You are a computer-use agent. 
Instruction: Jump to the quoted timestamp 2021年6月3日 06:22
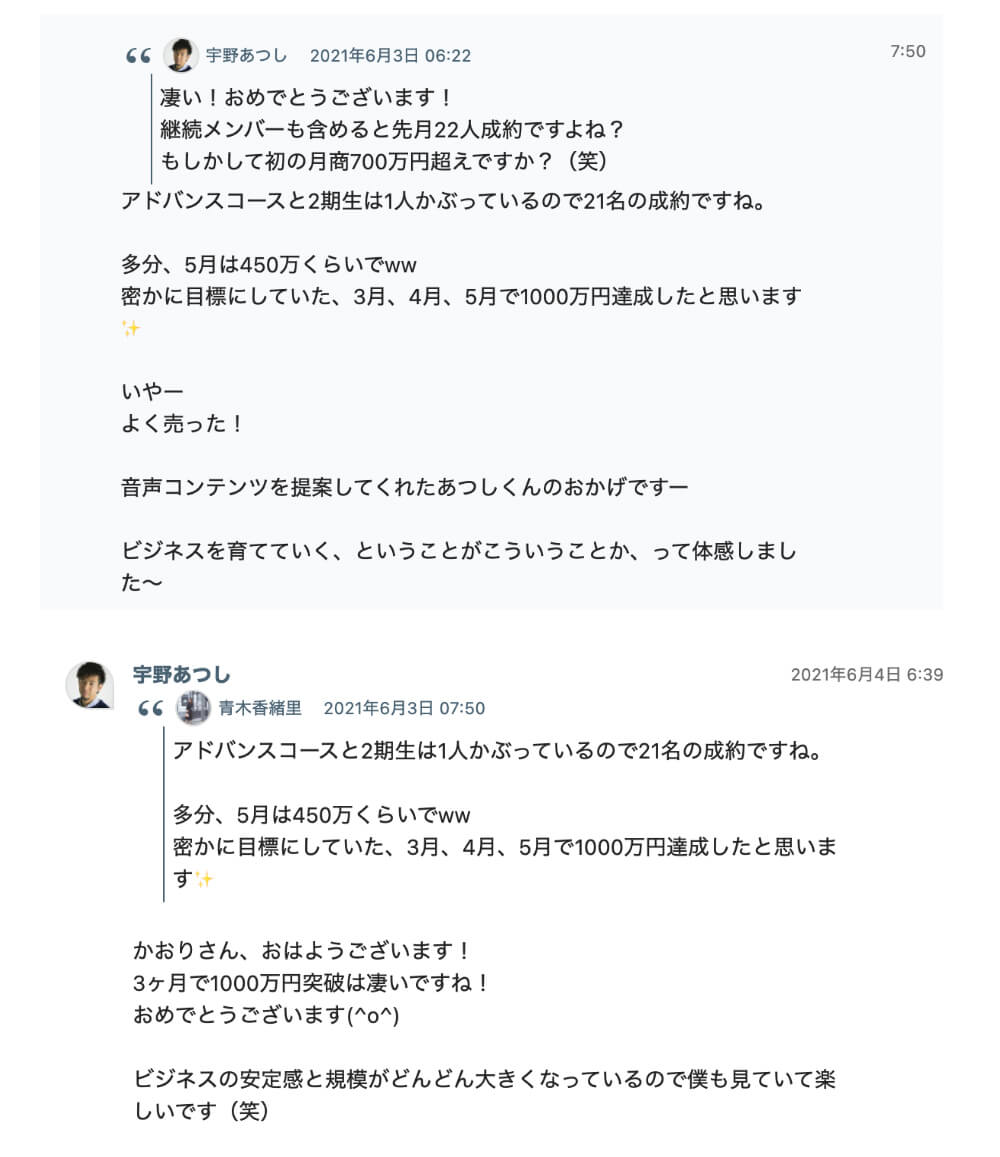pyautogui.click(x=390, y=56)
